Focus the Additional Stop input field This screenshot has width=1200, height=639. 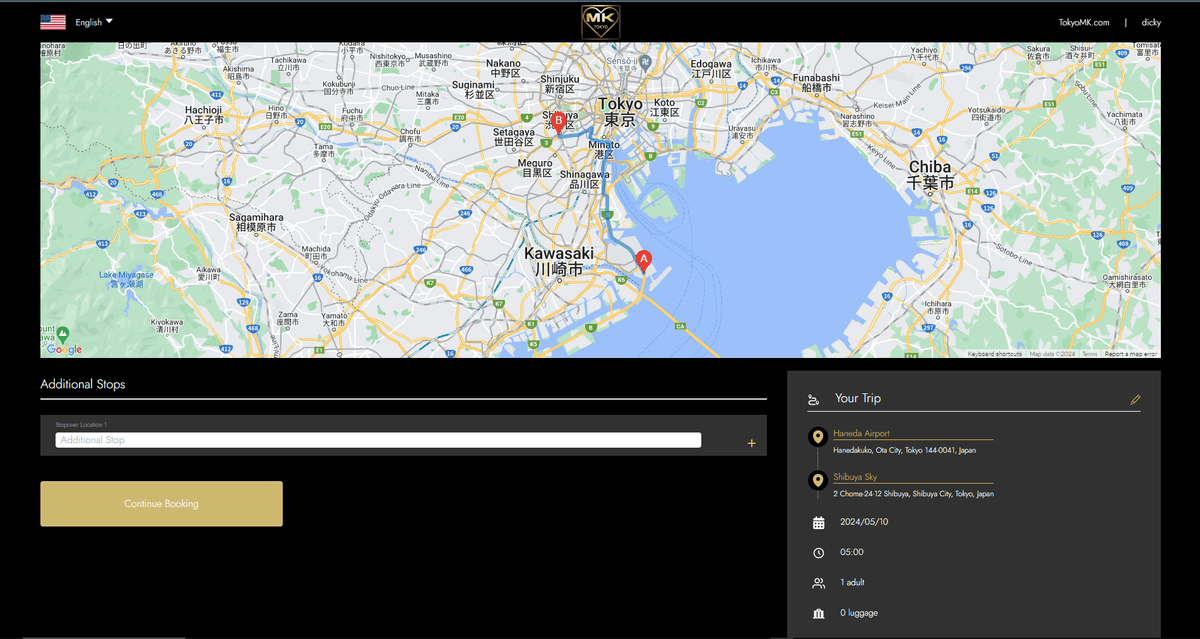(x=378, y=440)
